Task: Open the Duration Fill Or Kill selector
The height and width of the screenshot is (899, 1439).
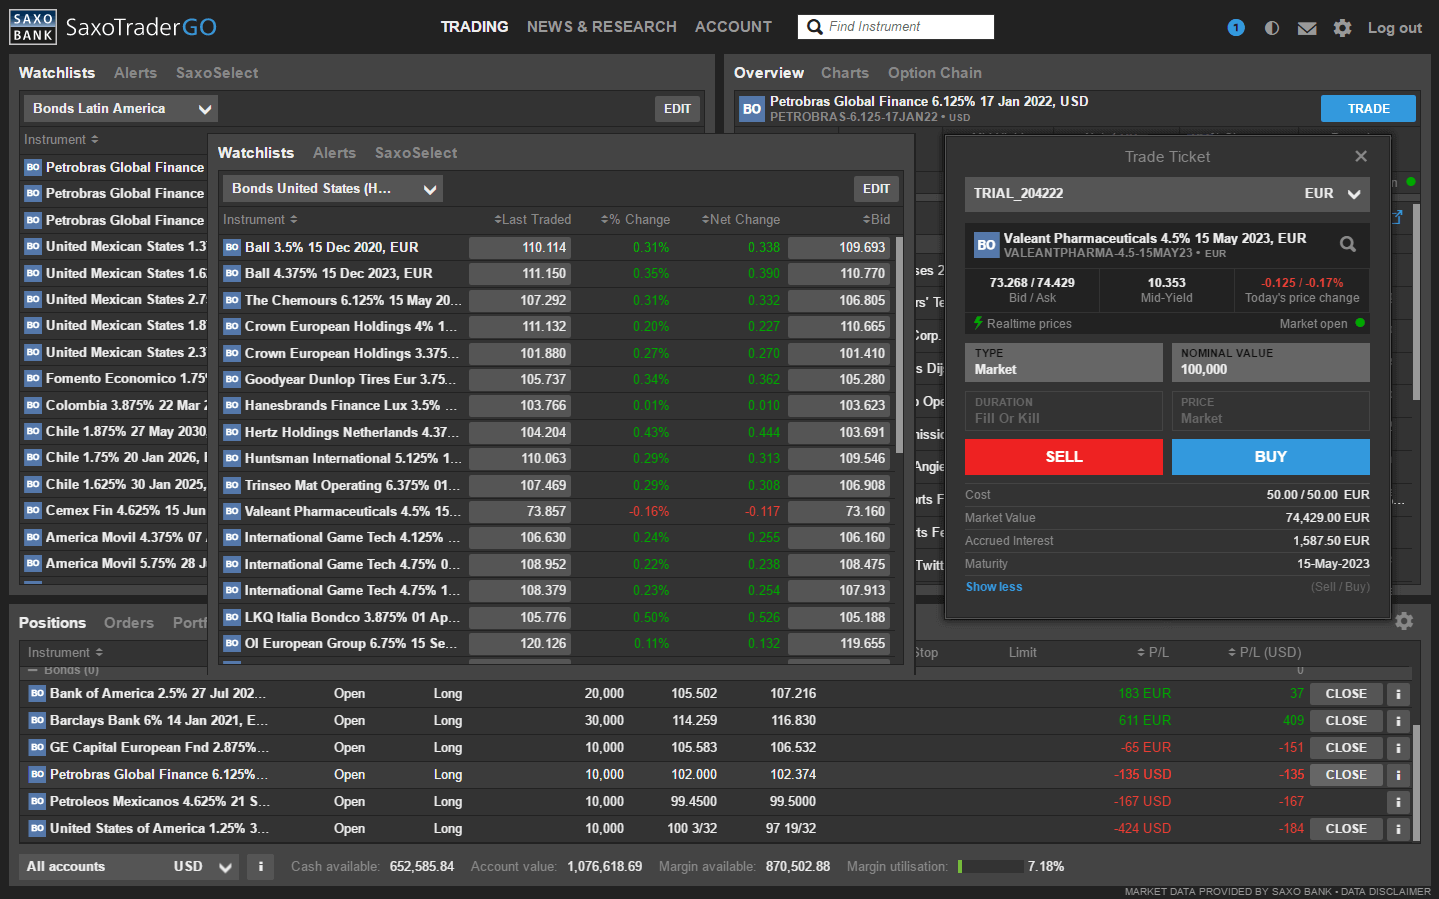Action: coord(1064,411)
